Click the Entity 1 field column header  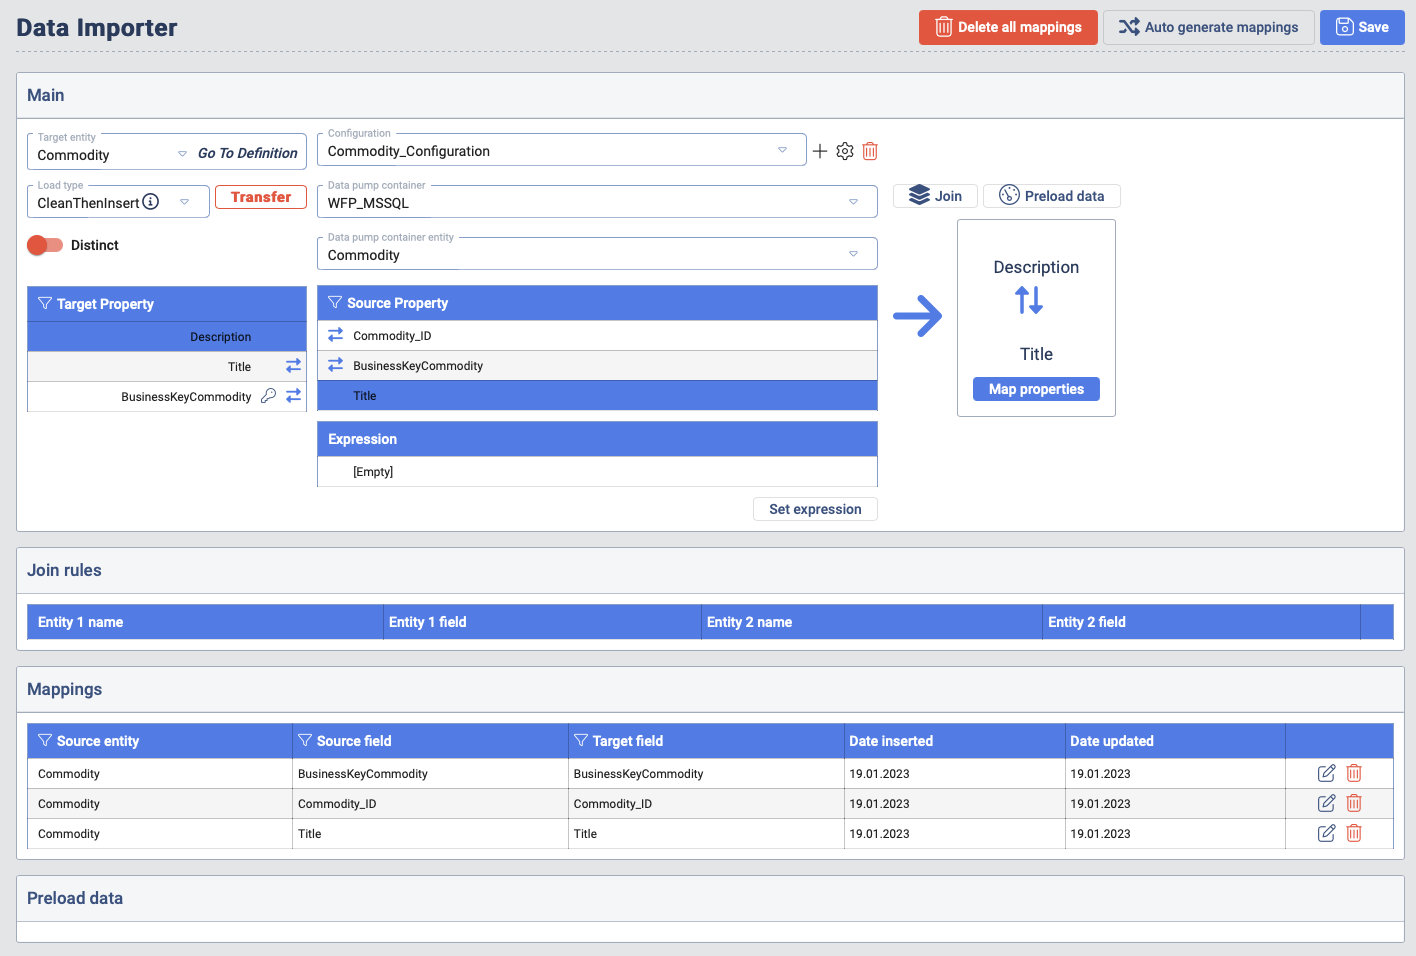[x=543, y=622]
